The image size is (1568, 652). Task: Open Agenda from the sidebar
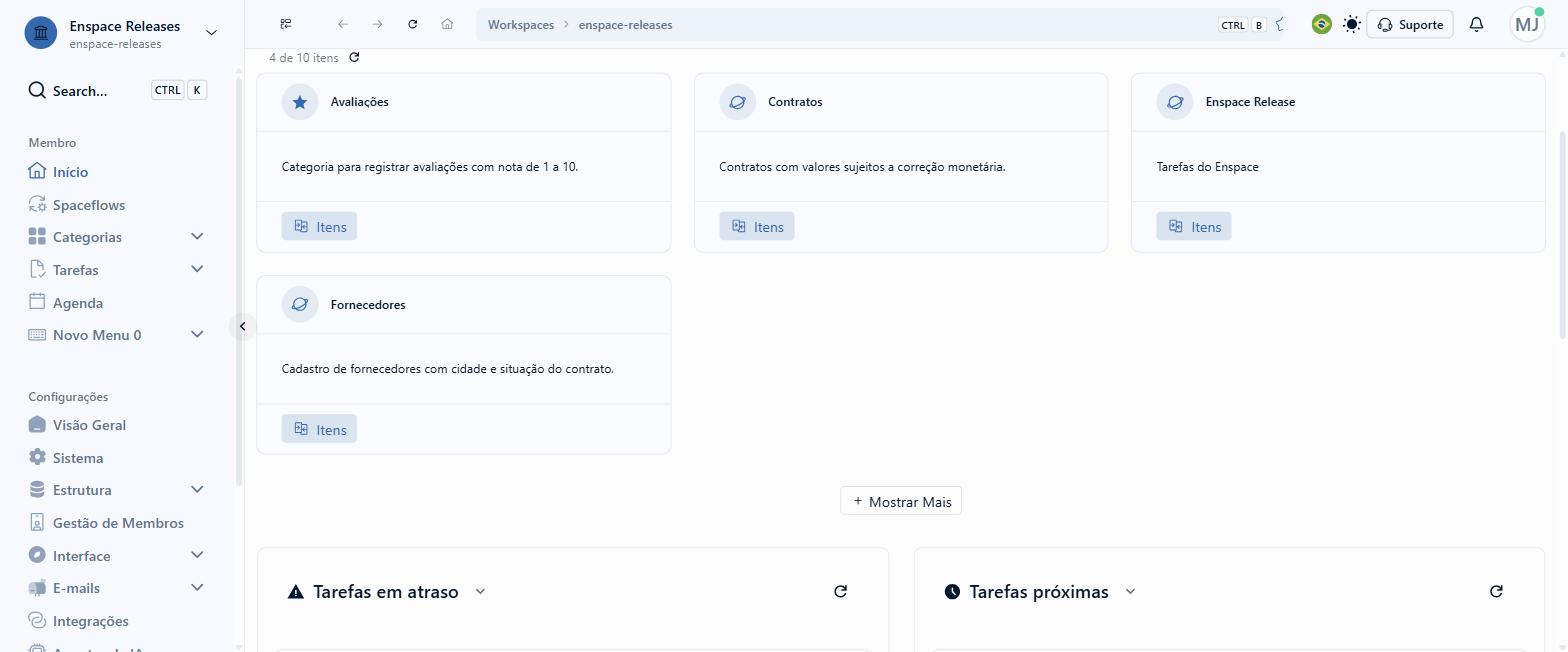pyautogui.click(x=78, y=303)
